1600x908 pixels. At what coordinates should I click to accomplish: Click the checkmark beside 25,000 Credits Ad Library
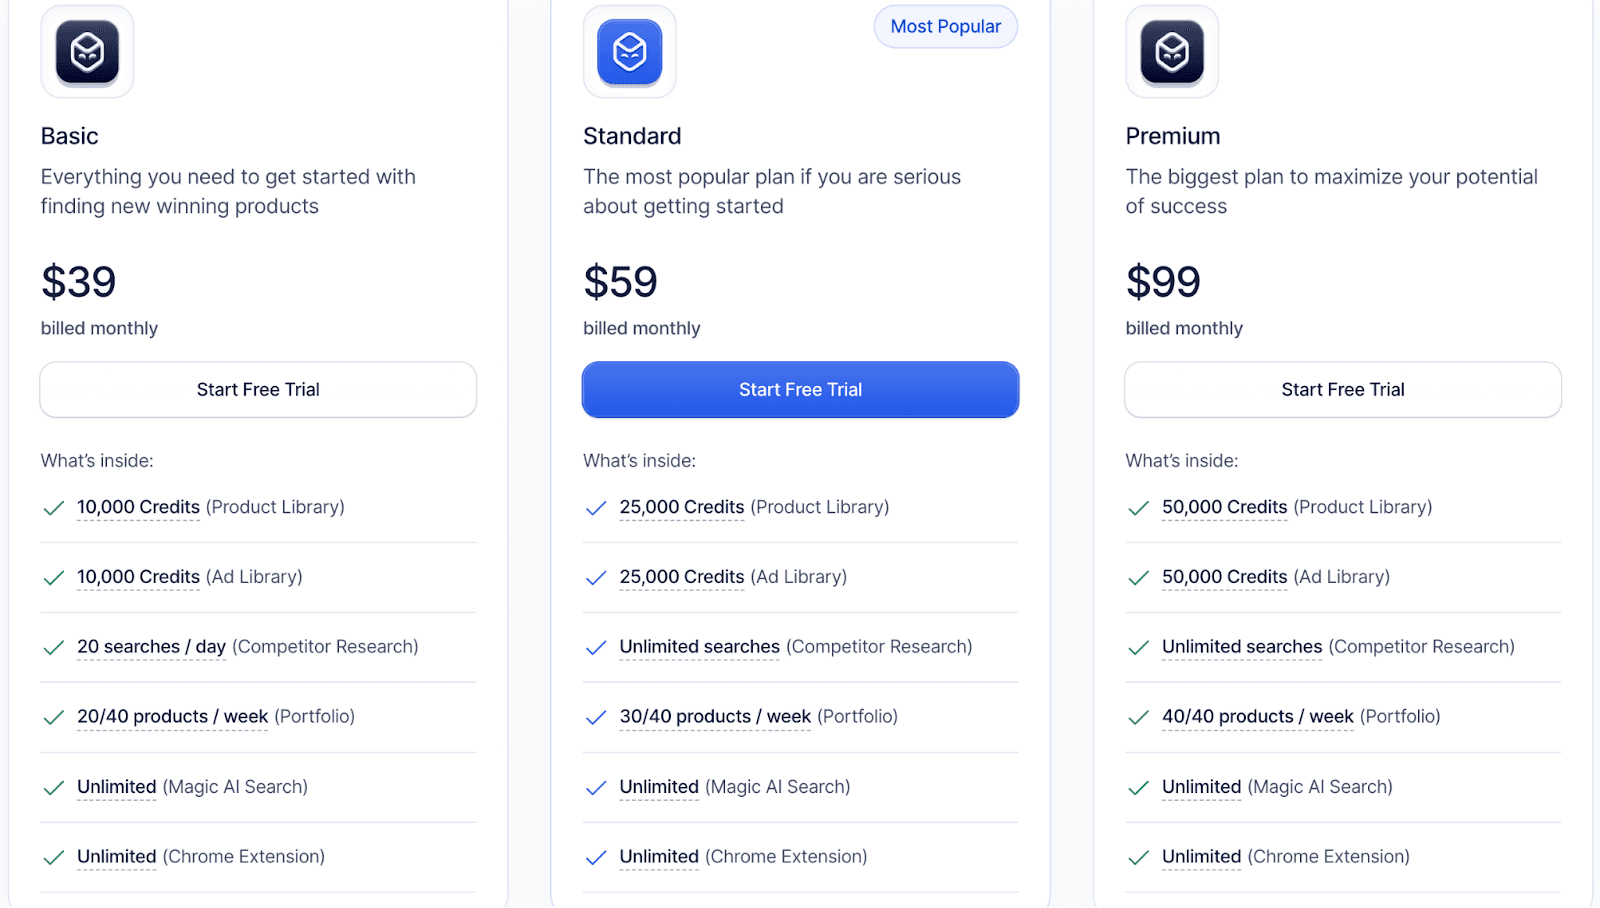click(x=597, y=578)
